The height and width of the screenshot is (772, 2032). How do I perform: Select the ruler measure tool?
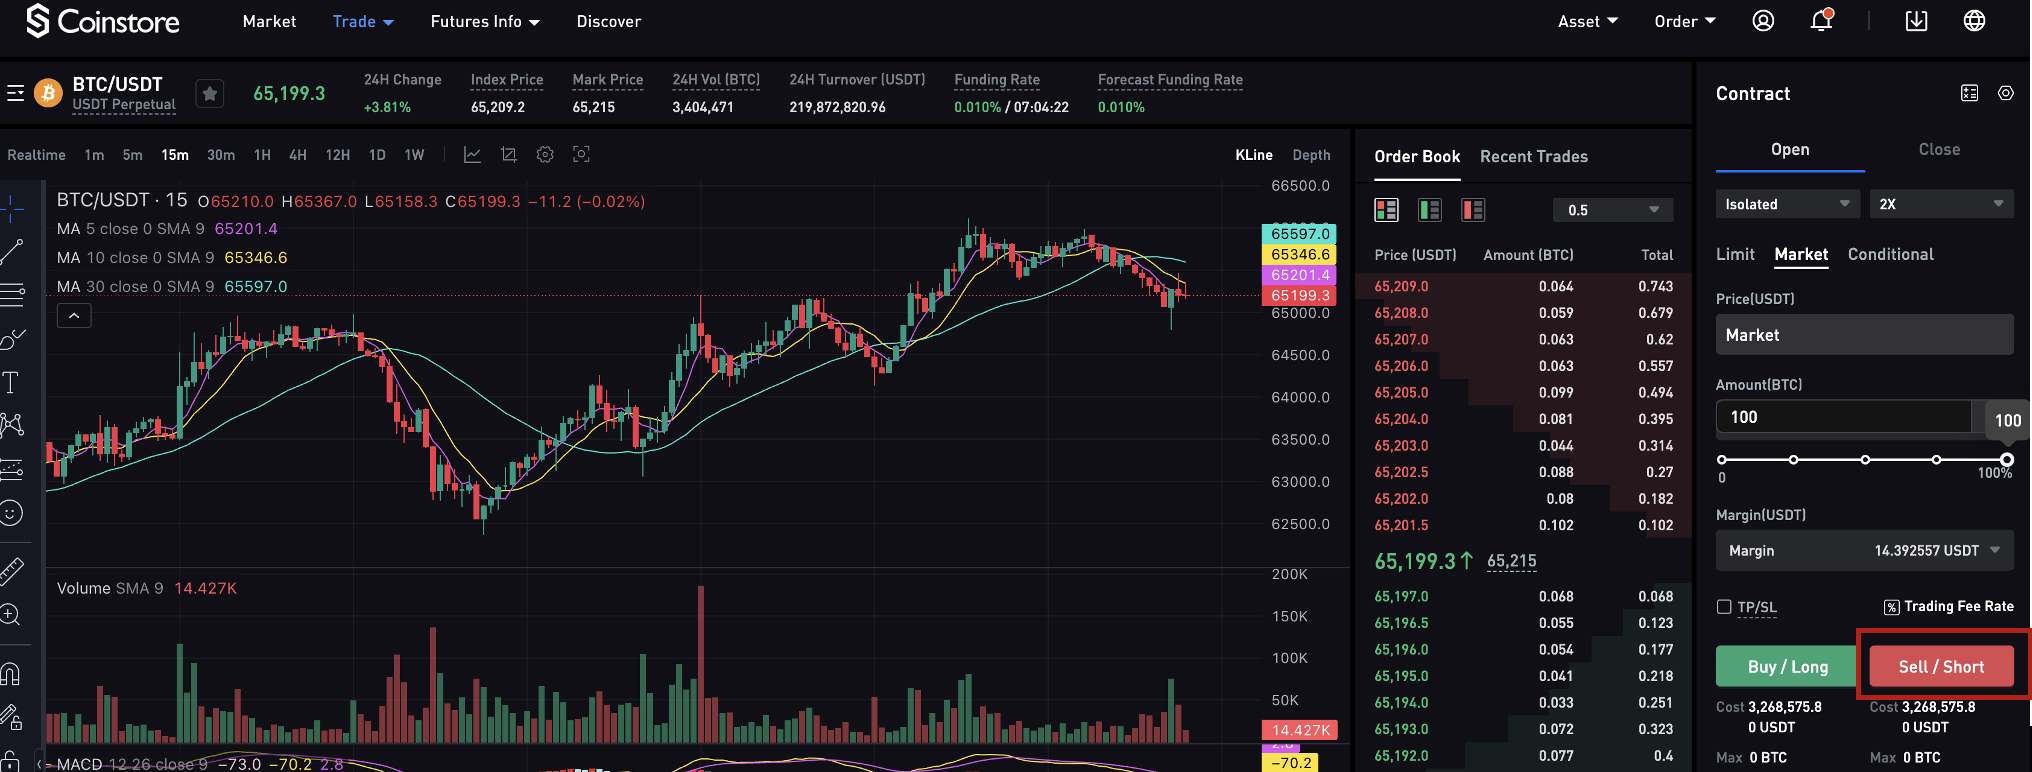(12, 571)
